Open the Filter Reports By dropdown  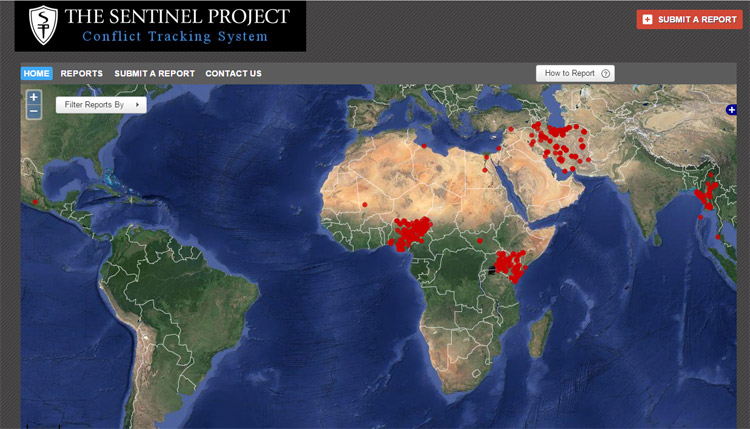pyautogui.click(x=101, y=104)
